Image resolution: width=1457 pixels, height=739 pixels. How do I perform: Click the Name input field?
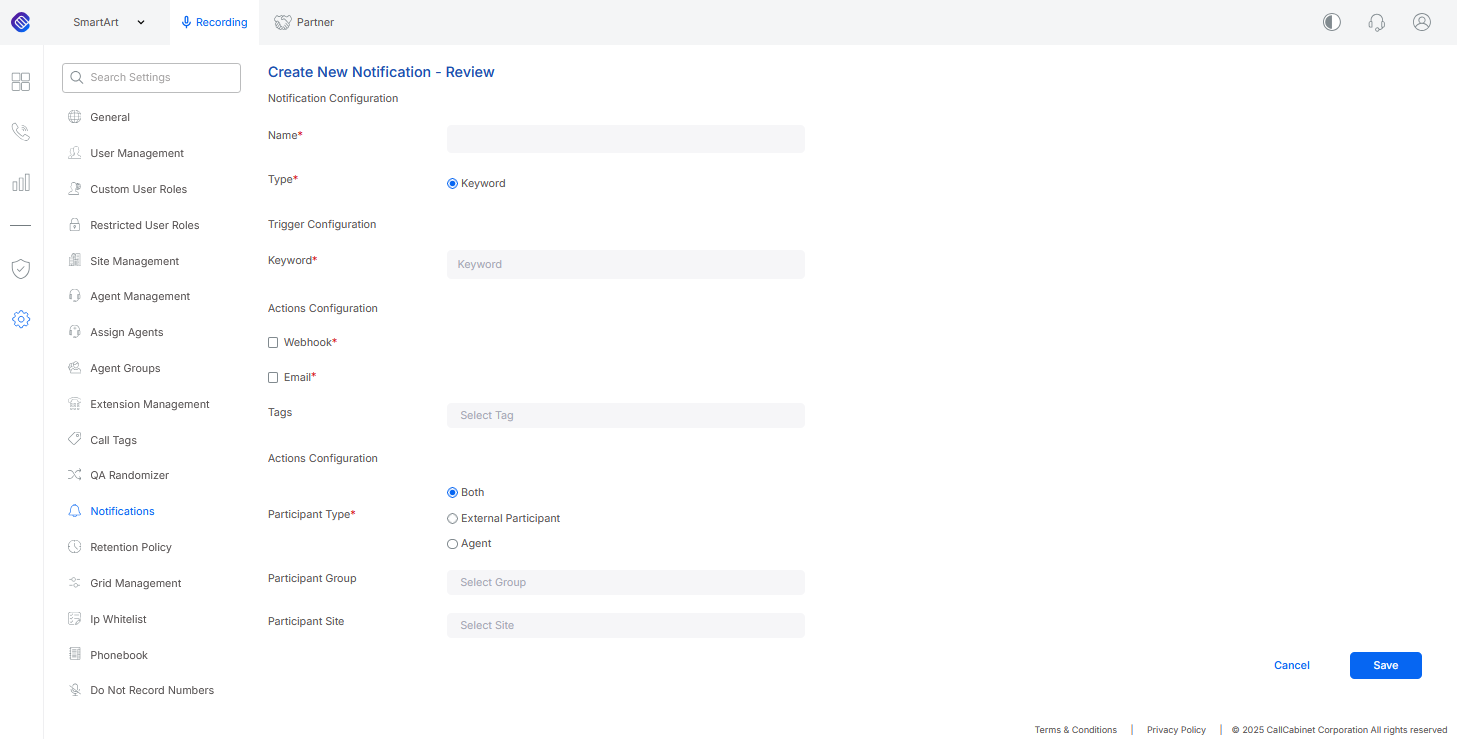pyautogui.click(x=626, y=139)
